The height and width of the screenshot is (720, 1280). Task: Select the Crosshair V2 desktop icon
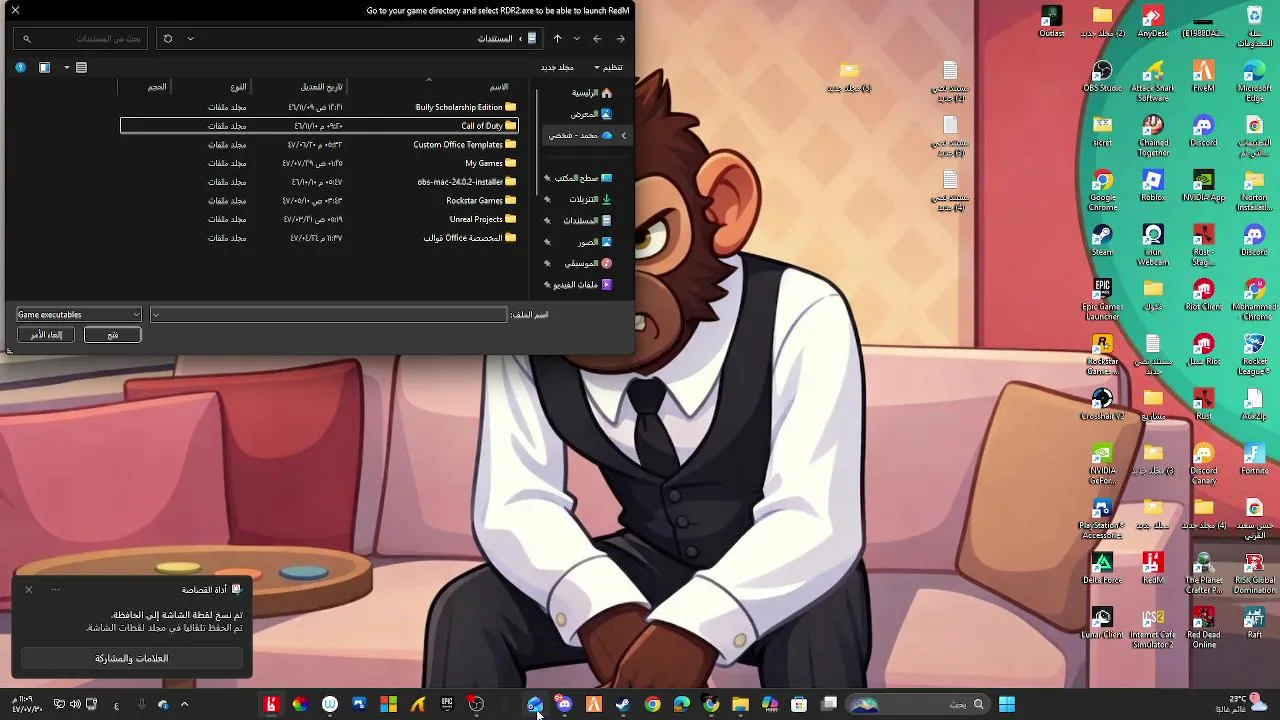pos(1103,404)
